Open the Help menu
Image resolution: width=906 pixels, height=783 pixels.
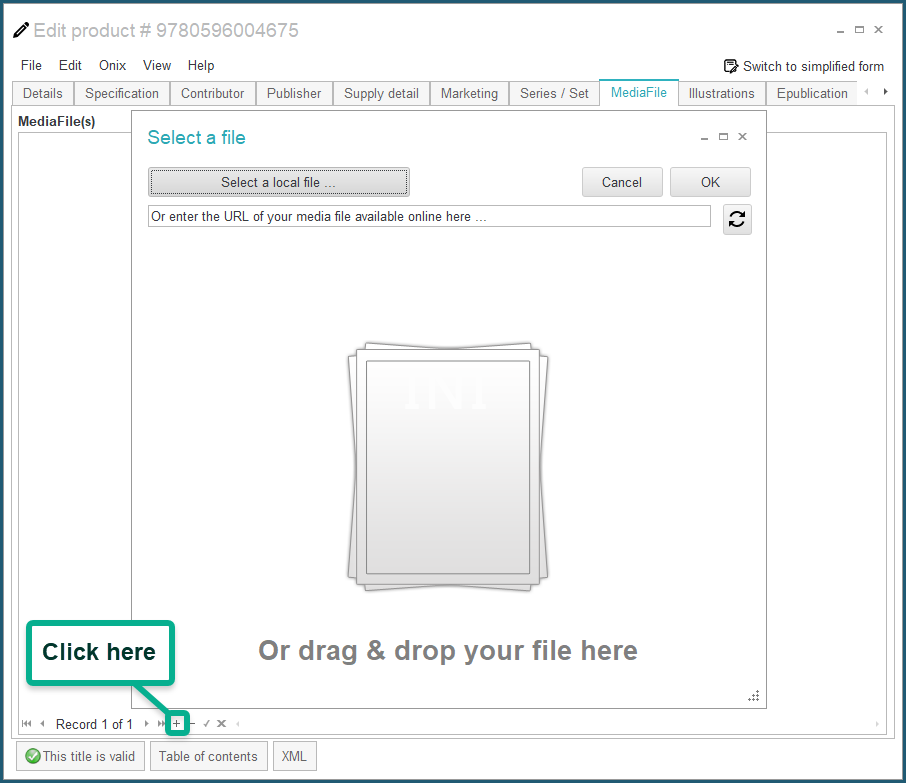click(201, 65)
